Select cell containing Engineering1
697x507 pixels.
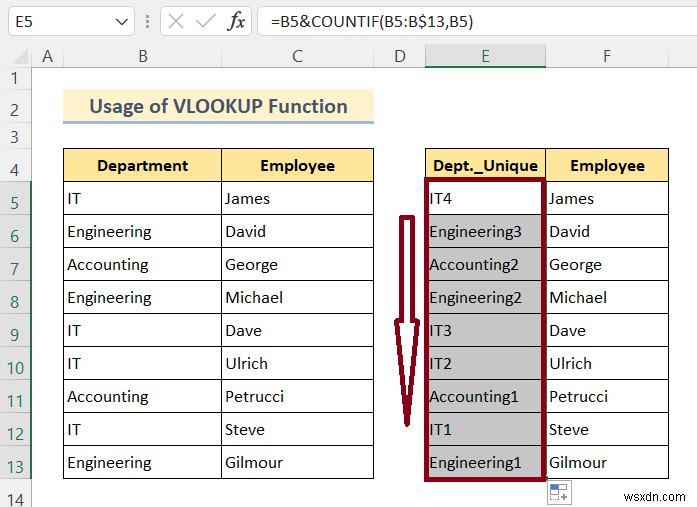point(485,463)
